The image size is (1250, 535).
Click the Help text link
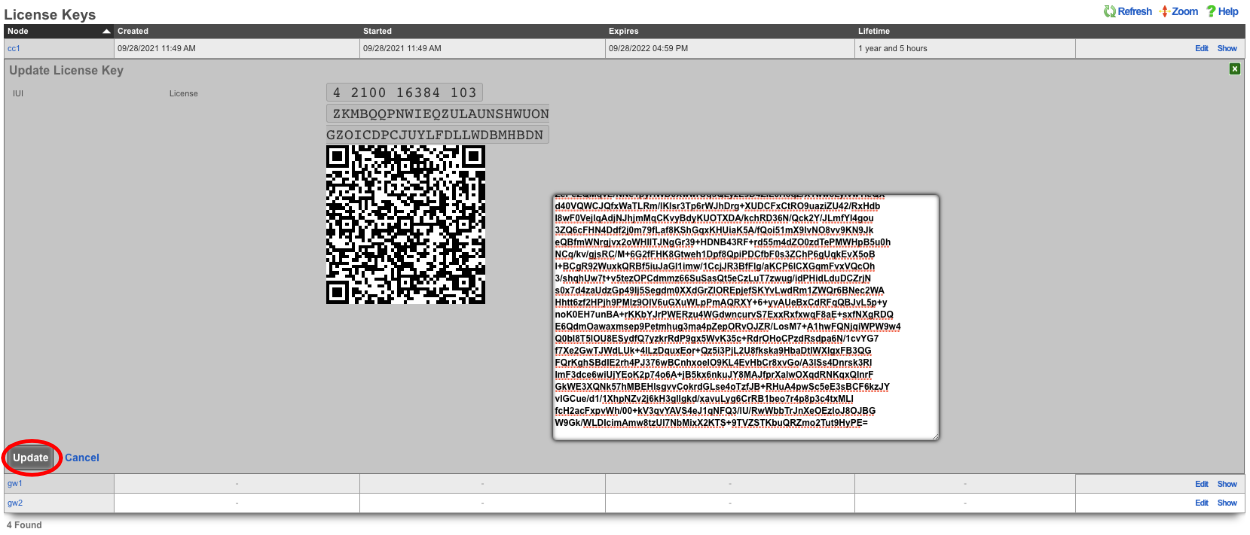(1228, 12)
